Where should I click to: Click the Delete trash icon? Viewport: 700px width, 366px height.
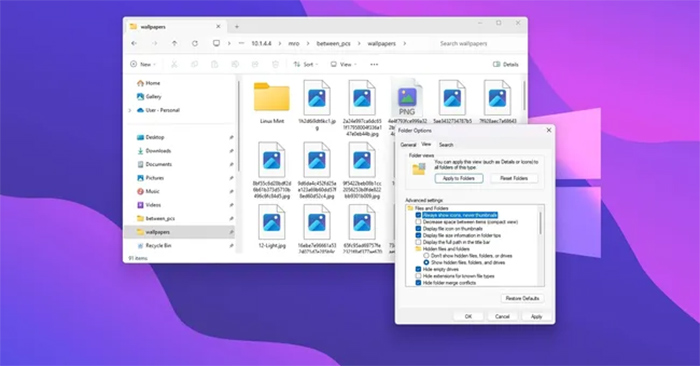[275, 64]
